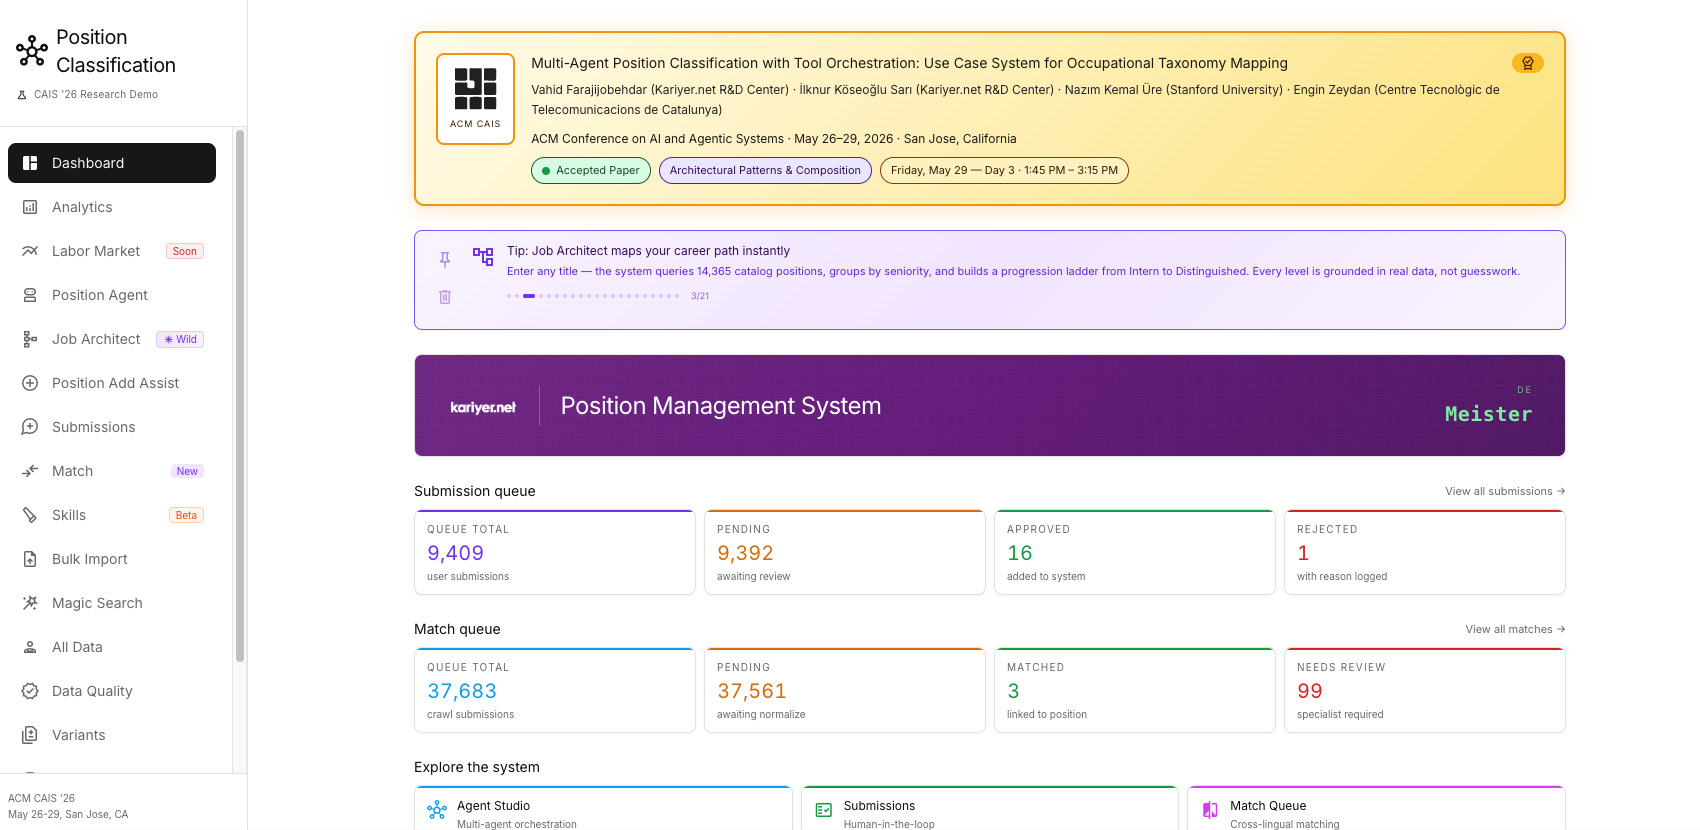The height and width of the screenshot is (830, 1700).
Task: Click the Match arrows icon in sidebar
Action: tap(30, 471)
